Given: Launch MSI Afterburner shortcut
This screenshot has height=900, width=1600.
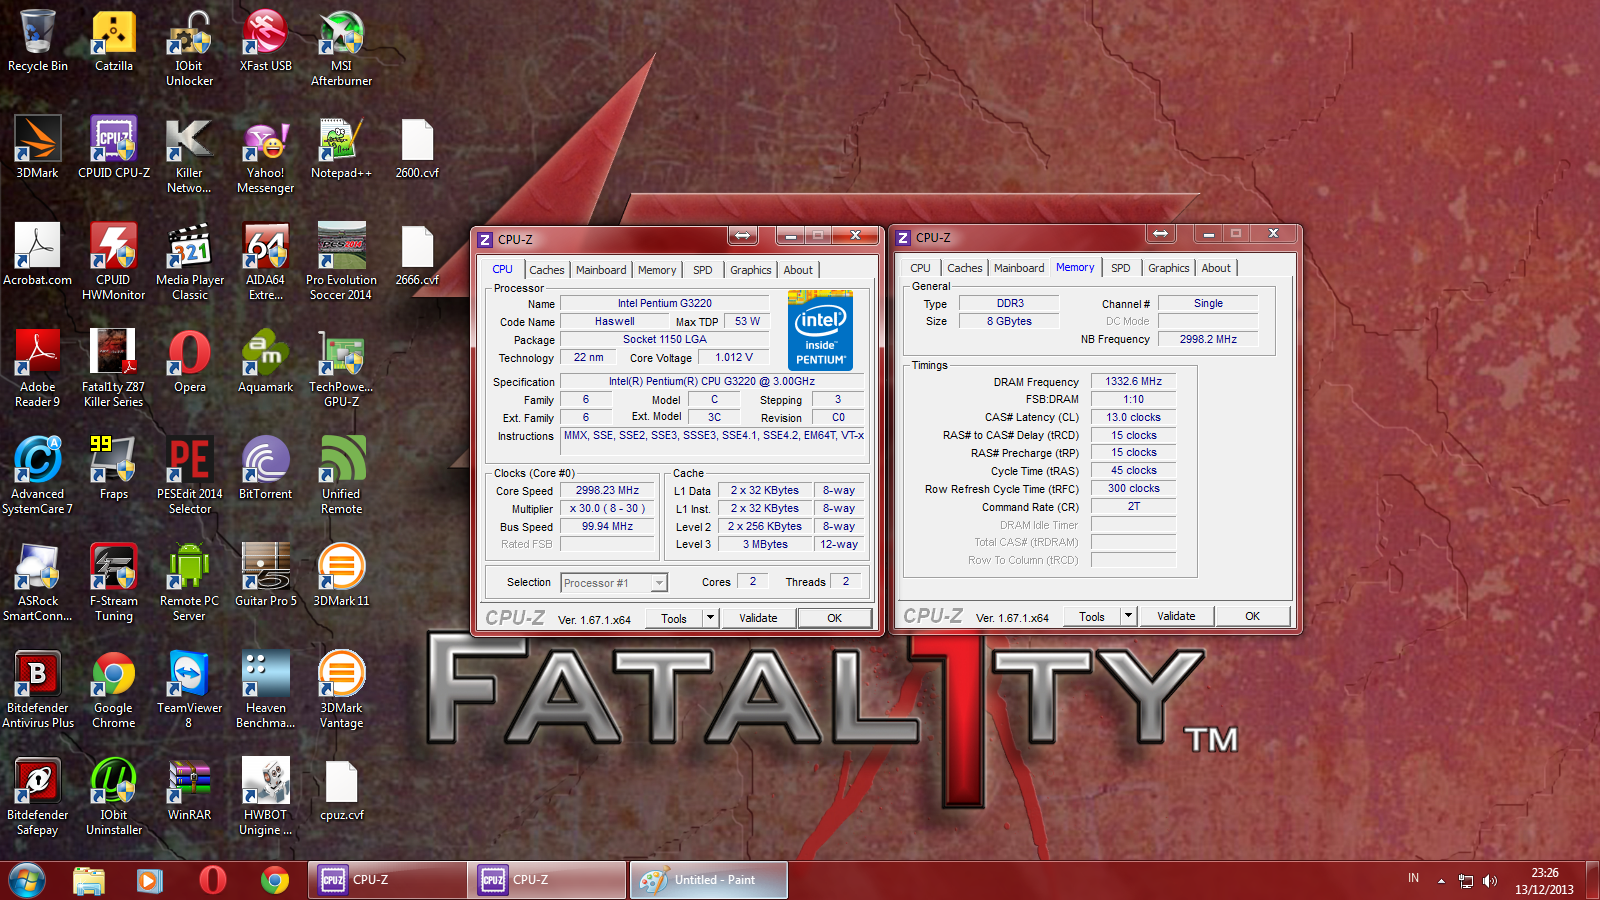Looking at the screenshot, I should point(341,47).
